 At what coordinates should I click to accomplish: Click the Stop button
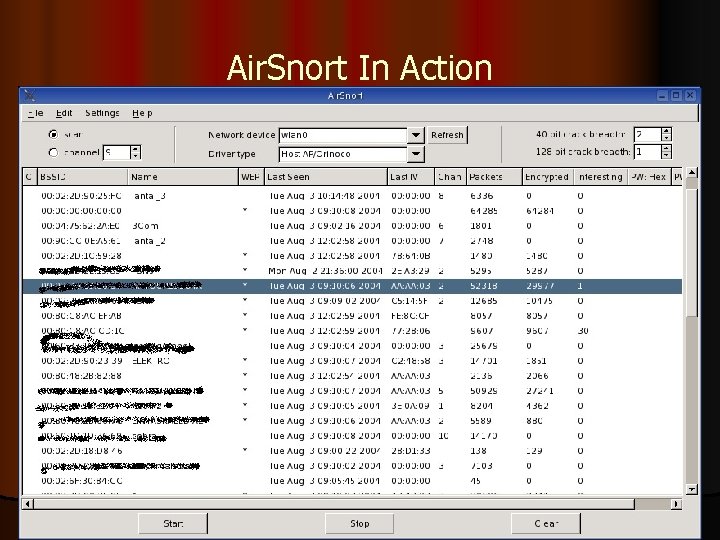[x=359, y=523]
